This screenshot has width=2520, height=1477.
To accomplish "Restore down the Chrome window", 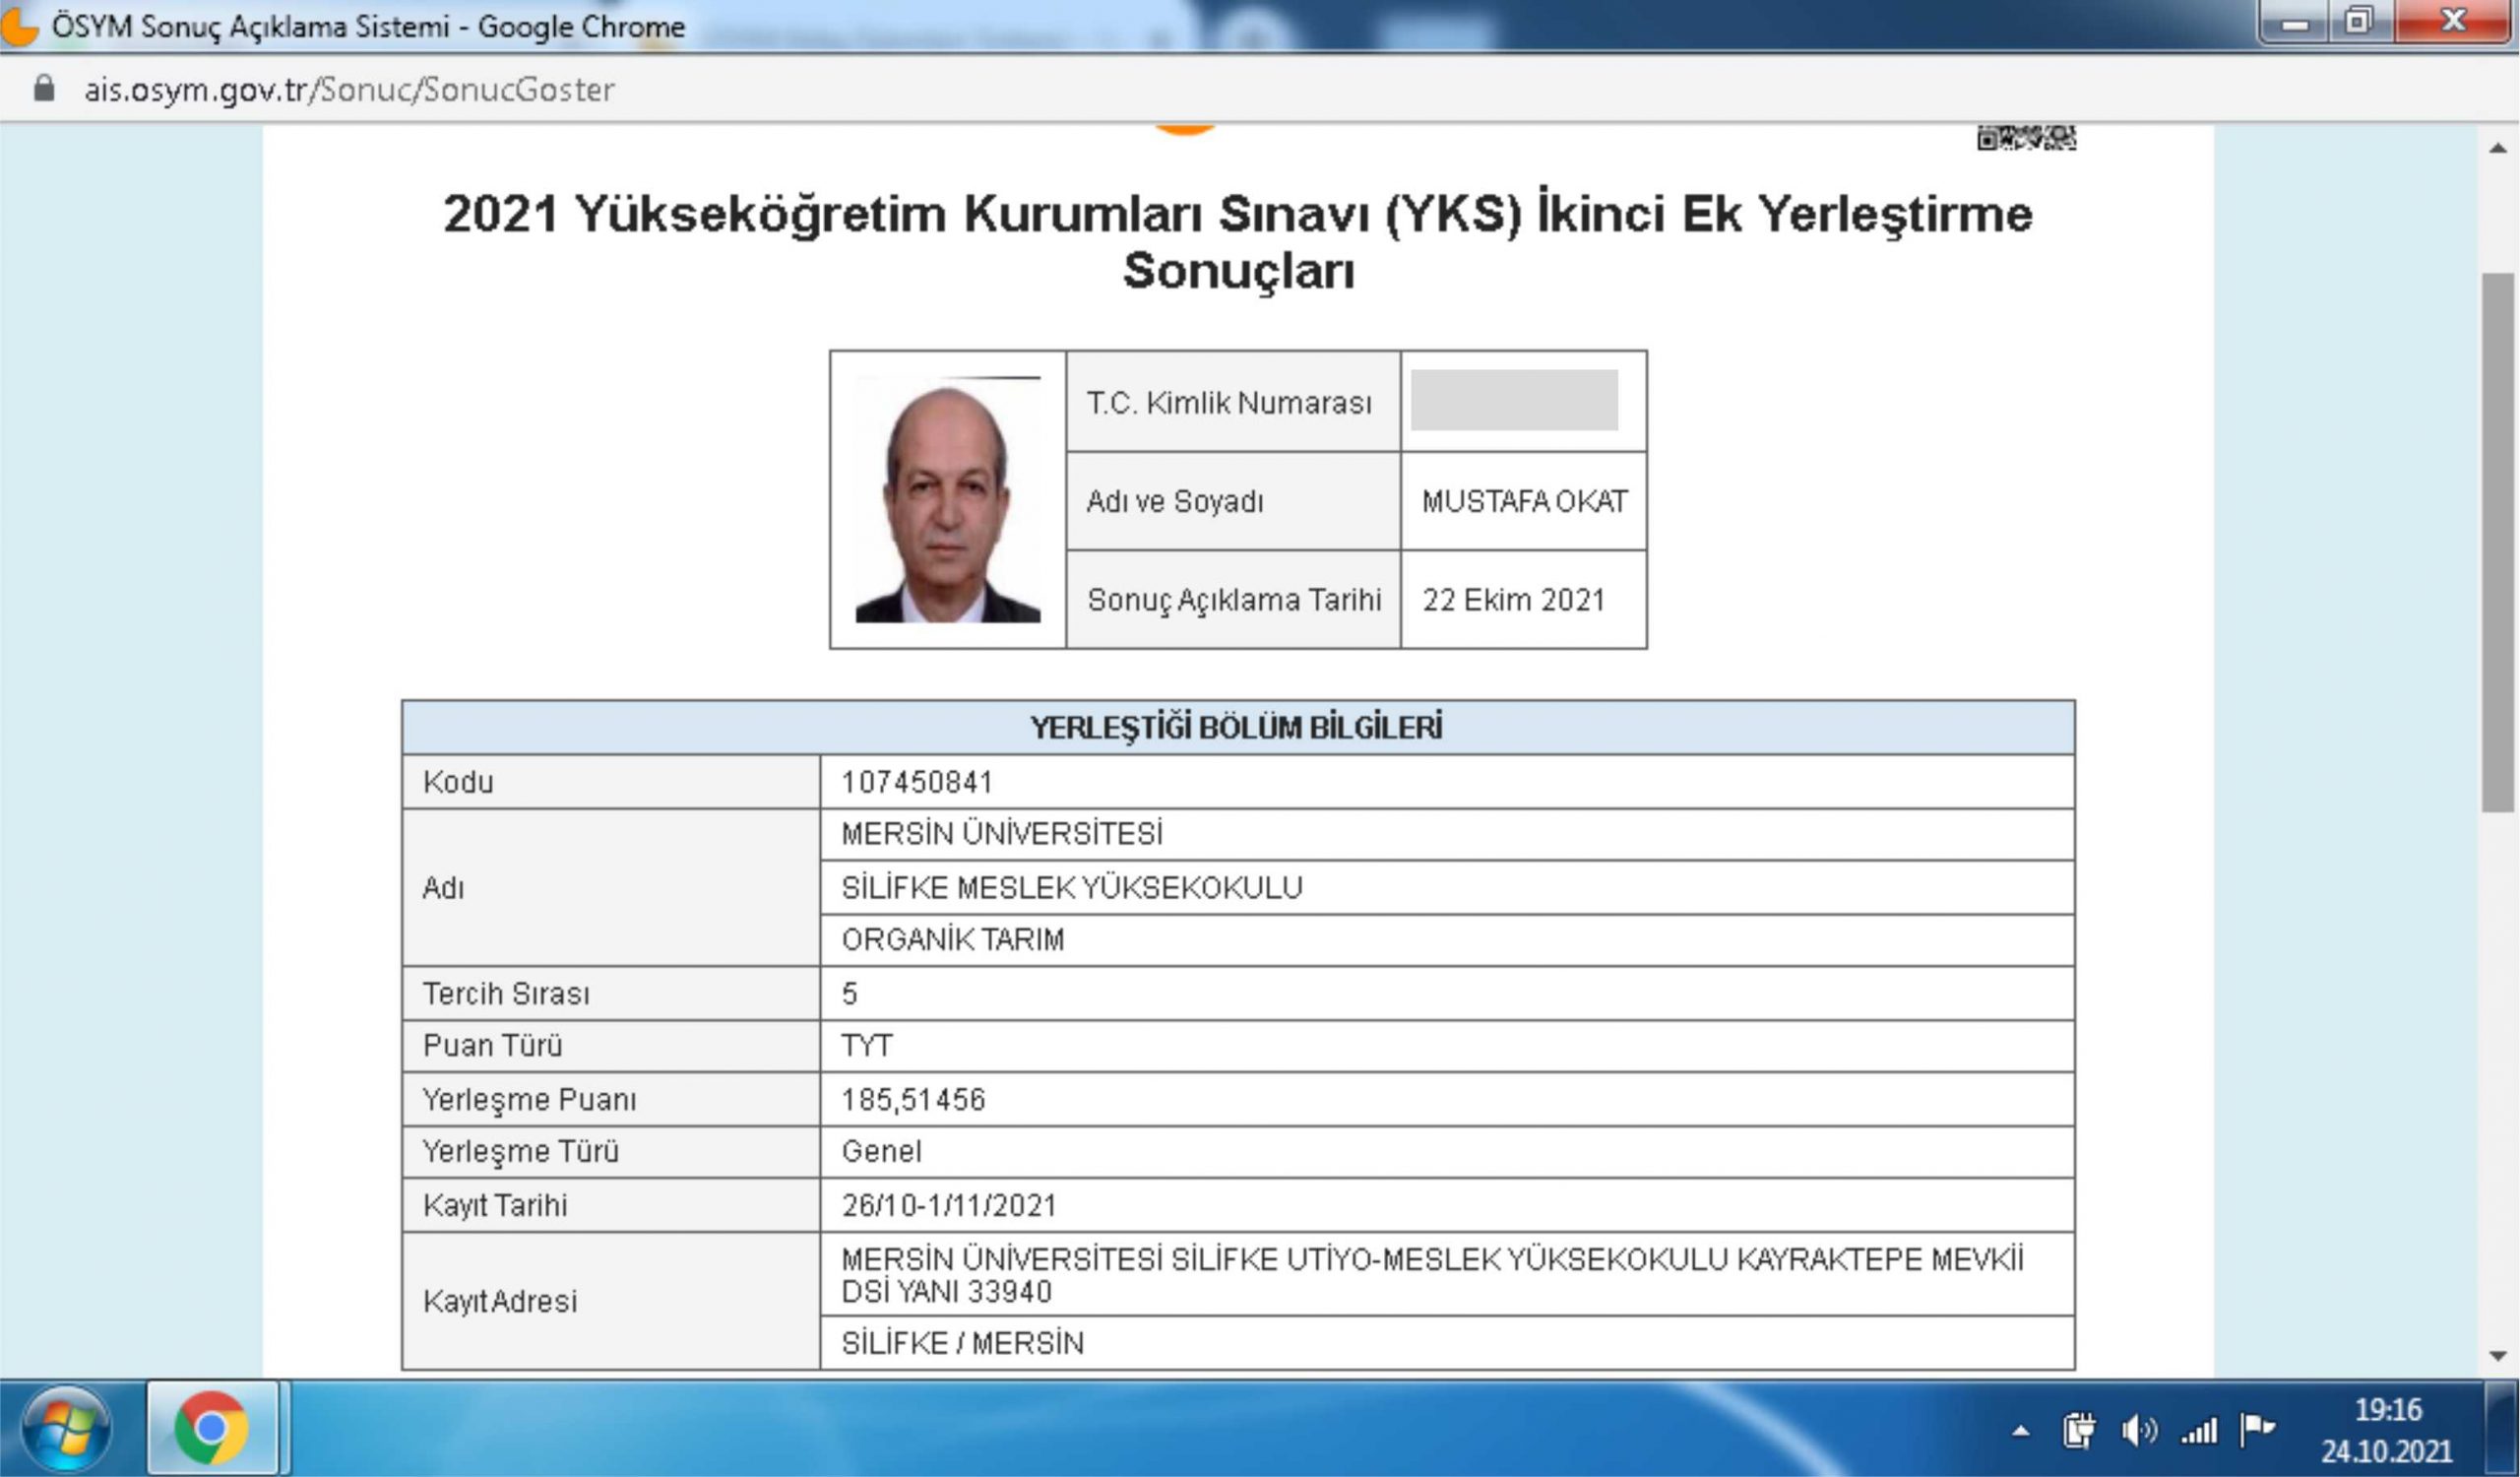I will pos(2359,22).
